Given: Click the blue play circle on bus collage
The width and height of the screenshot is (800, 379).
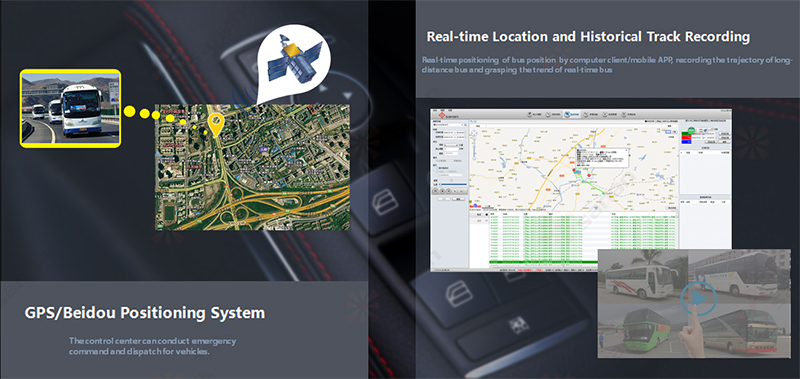Looking at the screenshot, I should click(698, 298).
